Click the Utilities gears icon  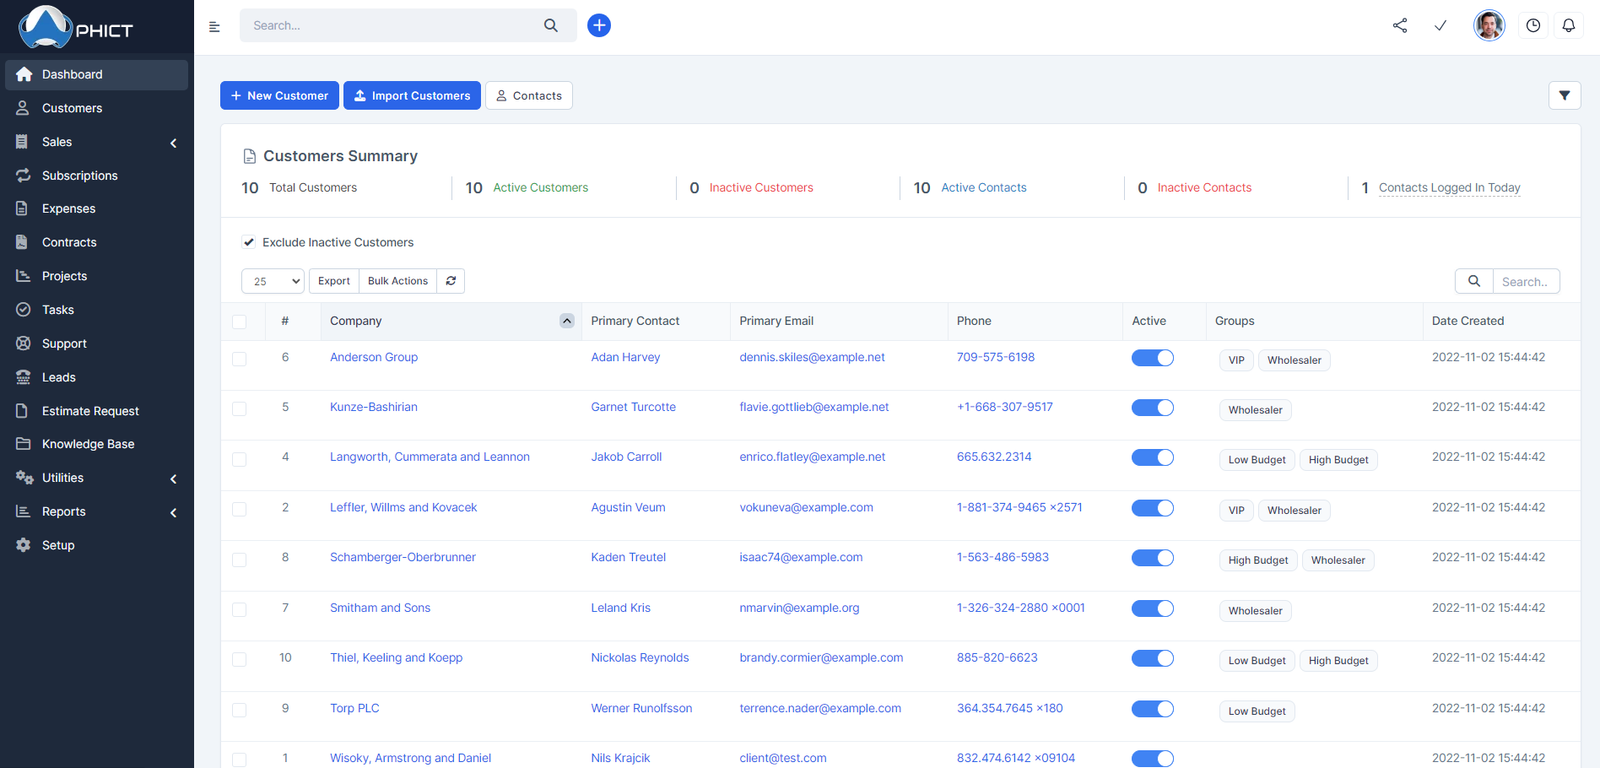(24, 478)
